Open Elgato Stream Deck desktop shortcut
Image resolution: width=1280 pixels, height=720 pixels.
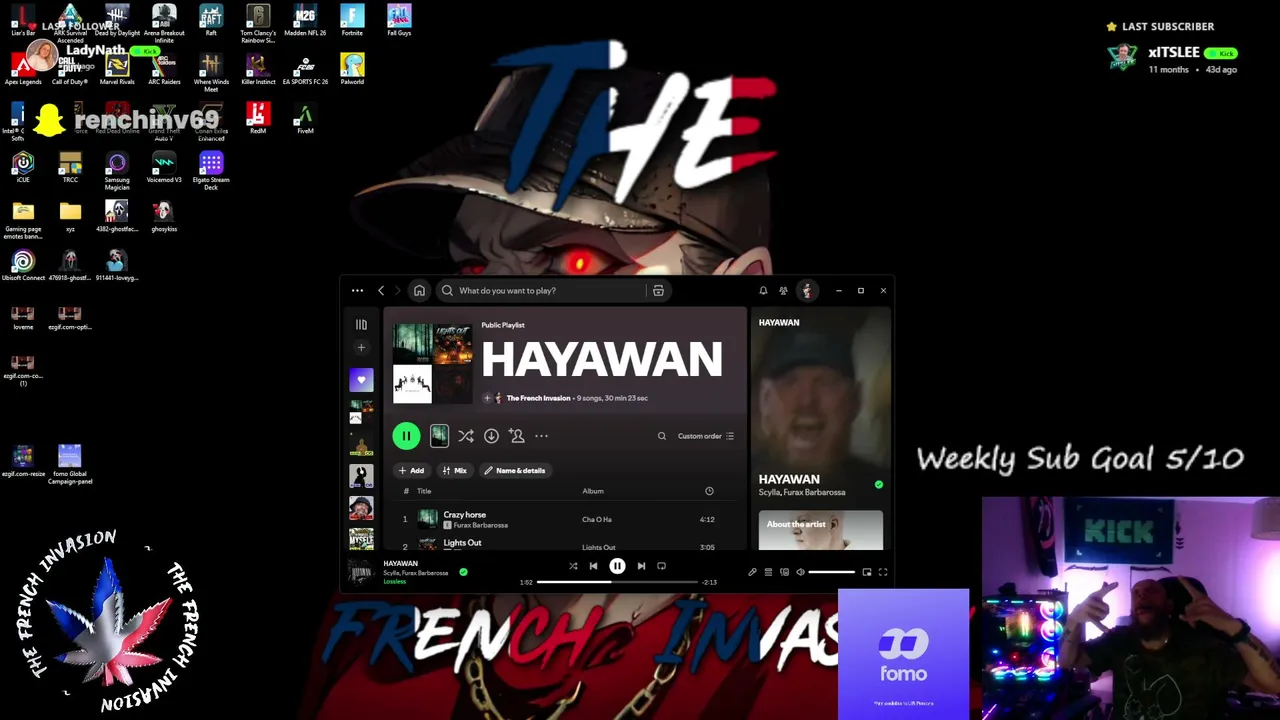[x=211, y=170]
